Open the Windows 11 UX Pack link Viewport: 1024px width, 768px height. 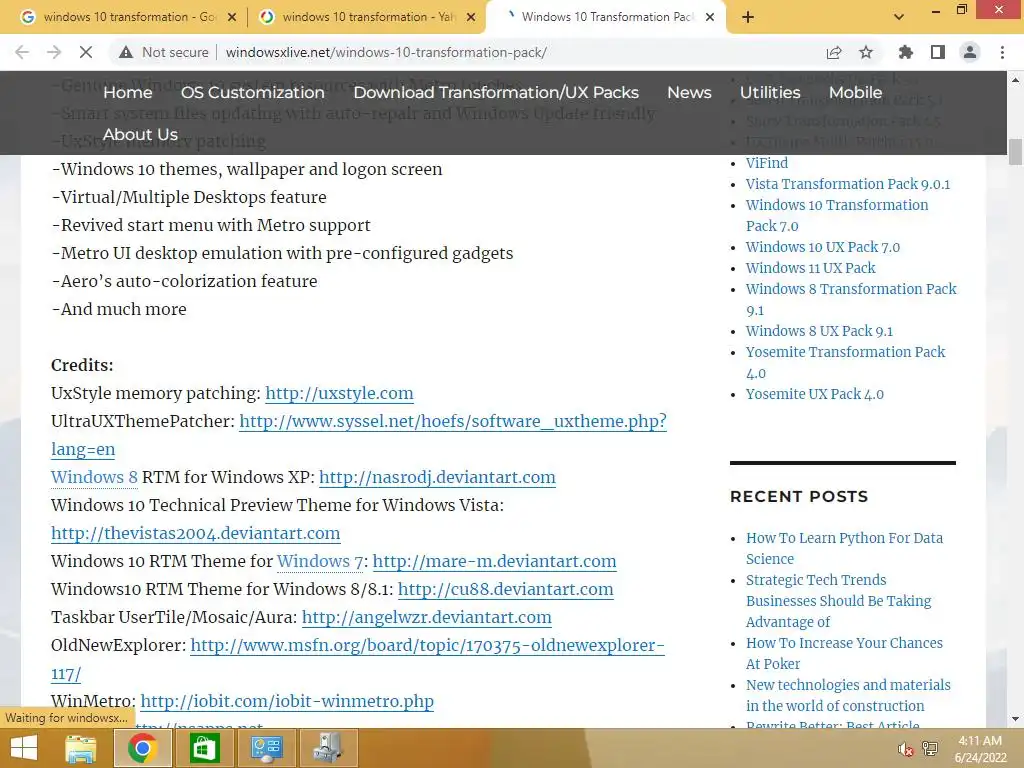[x=810, y=268]
